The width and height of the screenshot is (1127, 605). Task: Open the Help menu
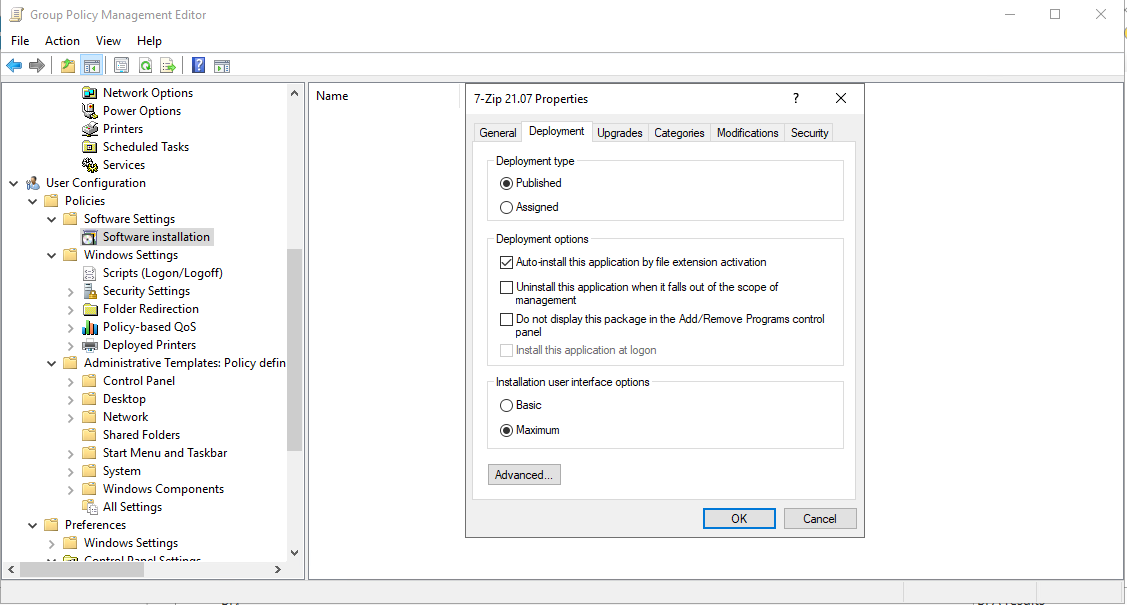150,41
